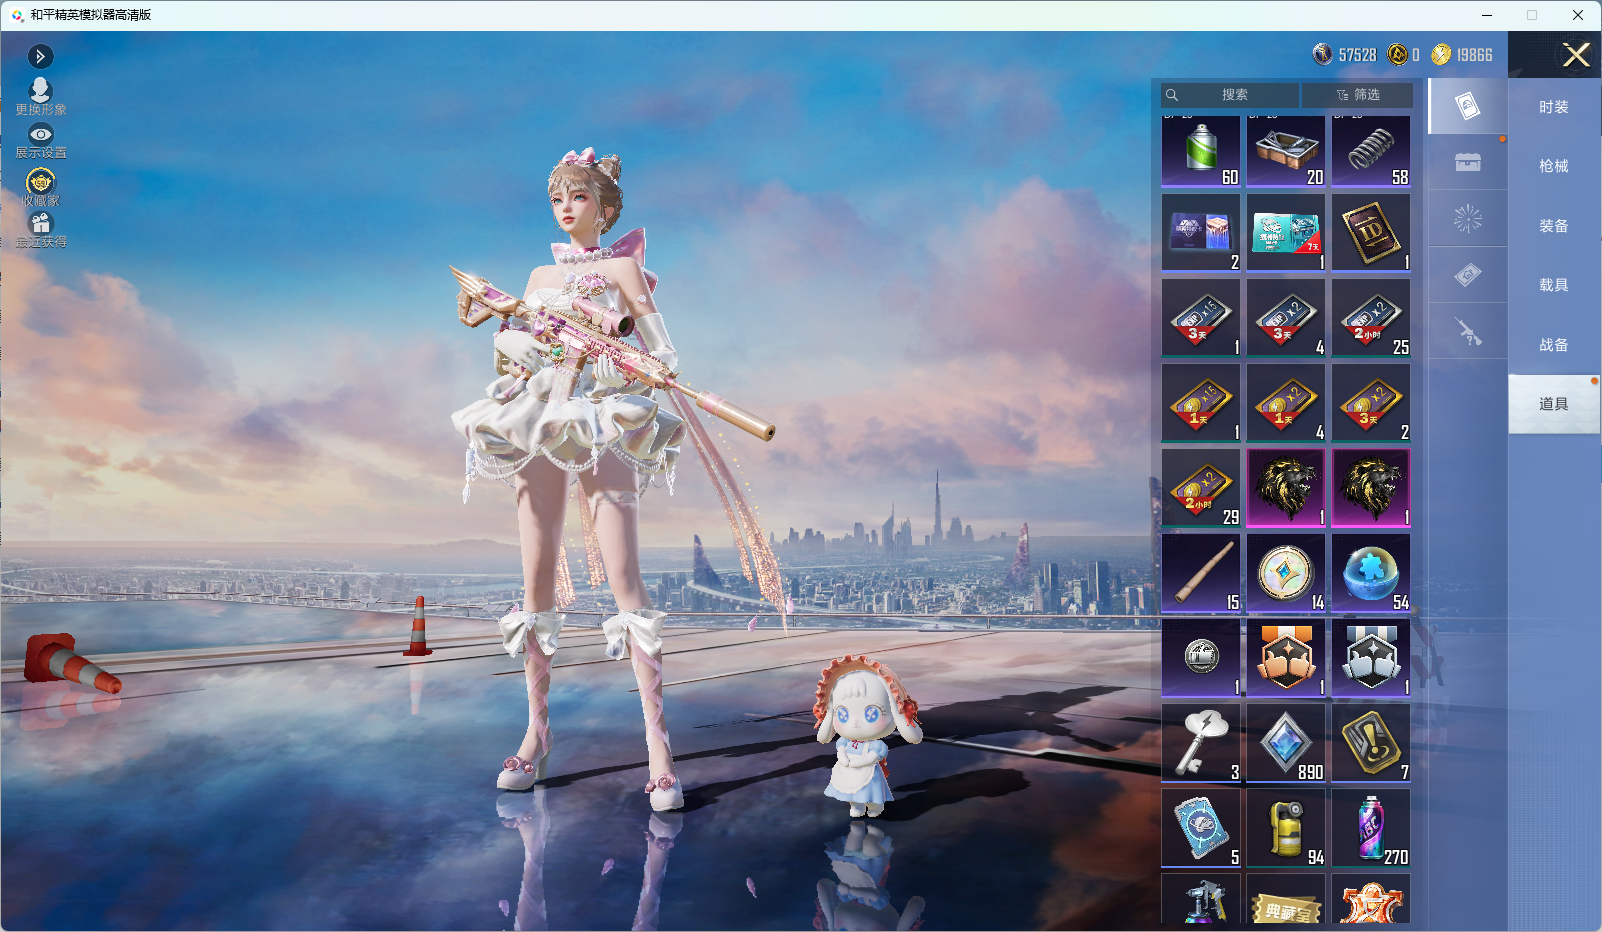Select the ID card book item
1602x932 pixels.
(x=1371, y=233)
